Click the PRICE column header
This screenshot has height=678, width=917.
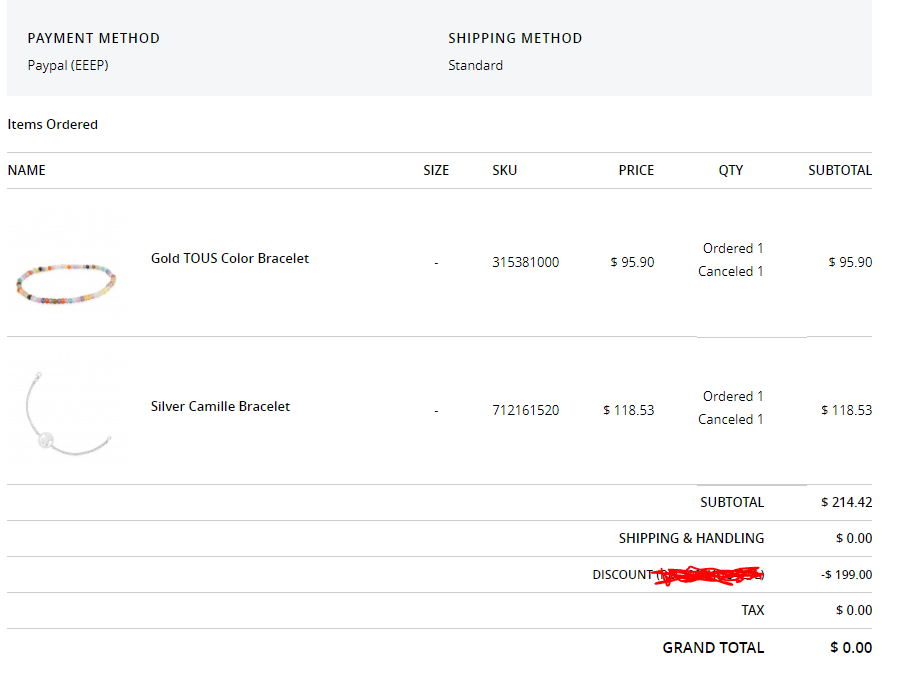(636, 170)
